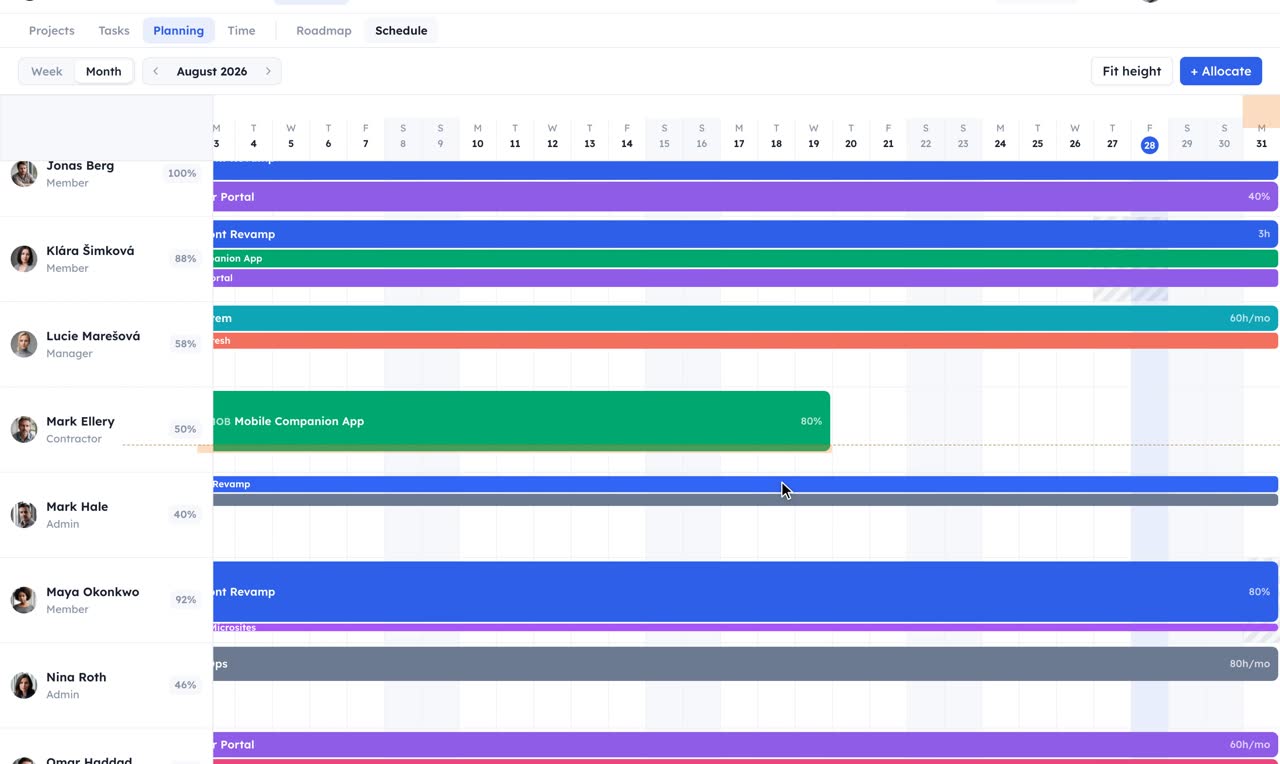Click the + Allocate button

(1221, 71)
